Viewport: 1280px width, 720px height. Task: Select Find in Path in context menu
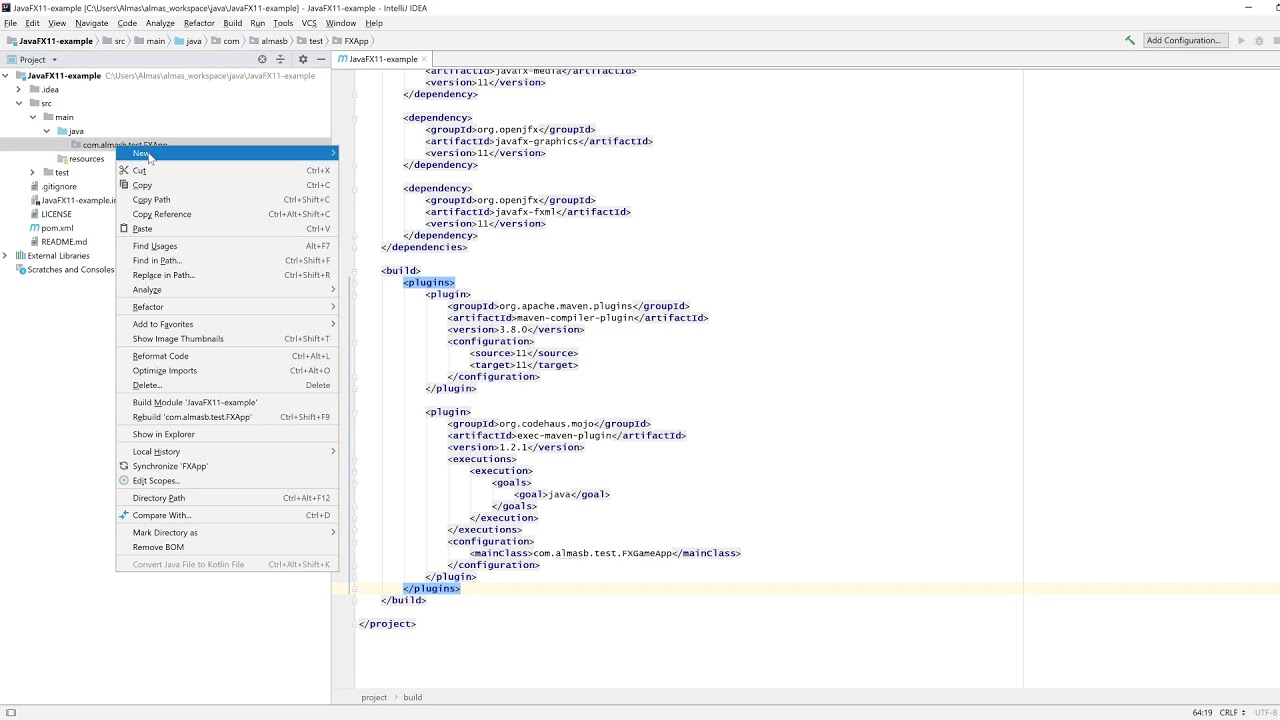pos(227,261)
